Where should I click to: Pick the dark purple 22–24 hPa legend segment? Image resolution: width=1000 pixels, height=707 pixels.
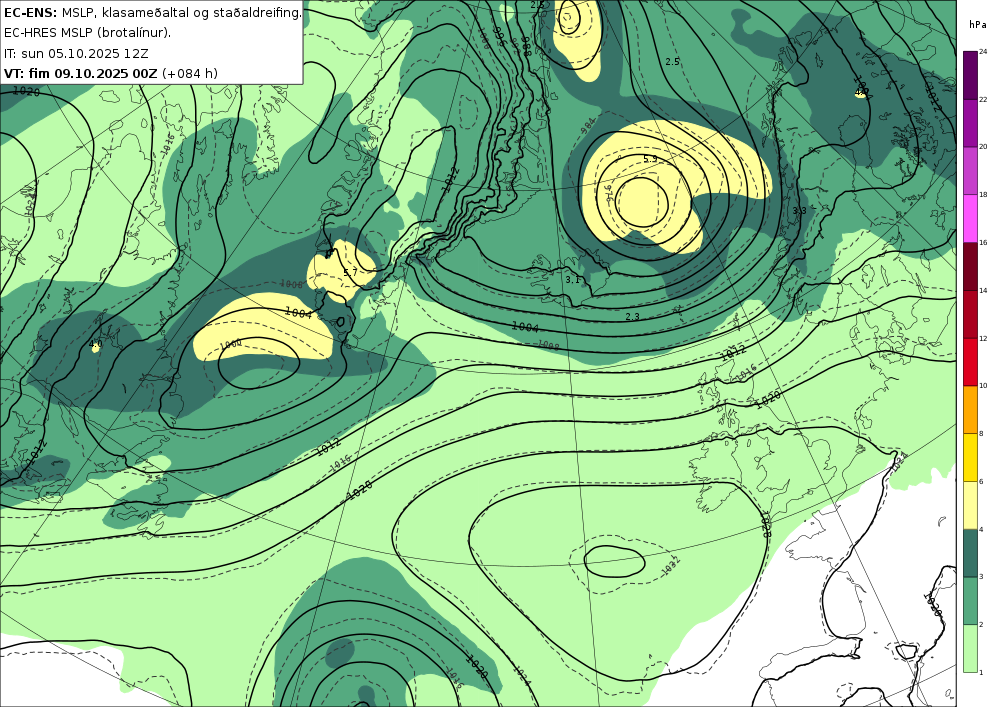970,75
